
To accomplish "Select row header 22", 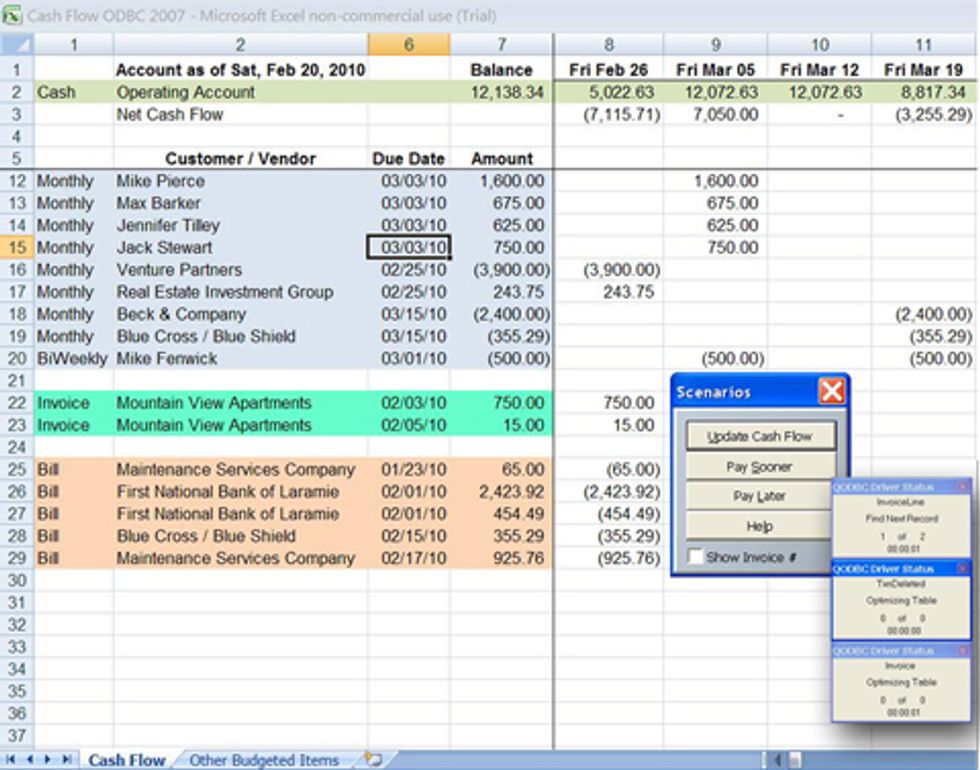I will (x=17, y=403).
